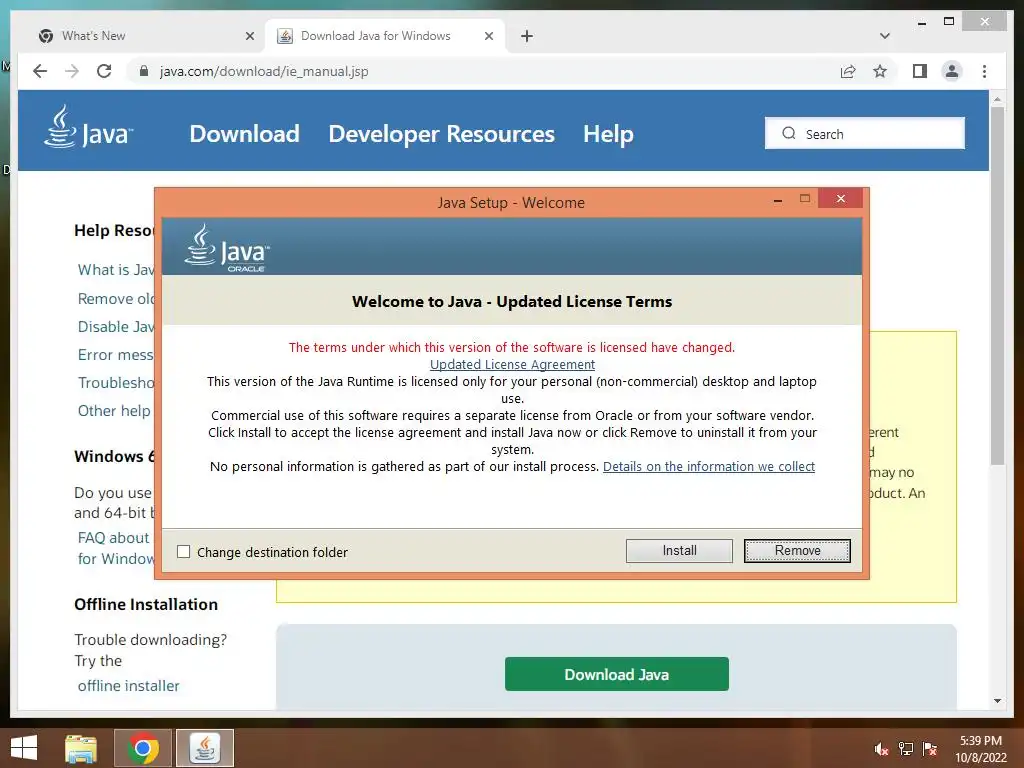Share this page via the share icon
Viewport: 1024px width, 768px height.
coord(848,71)
